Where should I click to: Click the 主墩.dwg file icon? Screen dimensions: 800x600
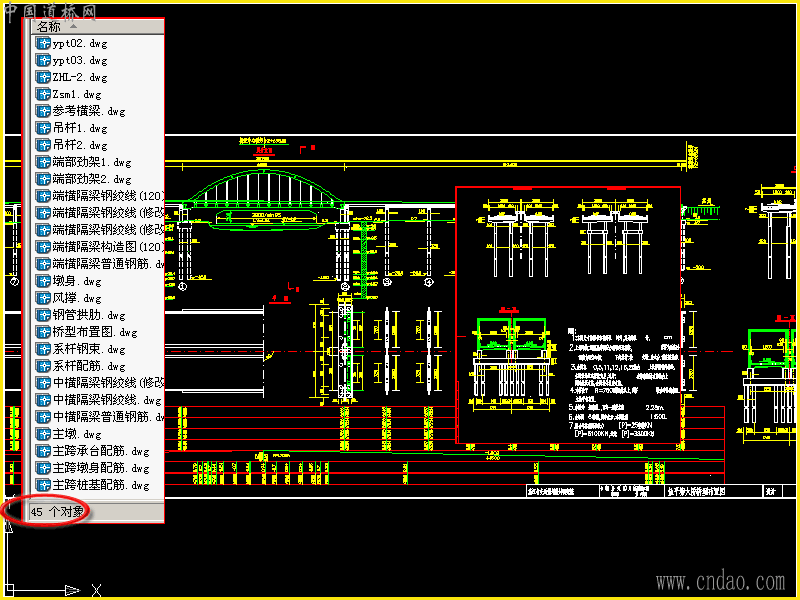pyautogui.click(x=43, y=434)
